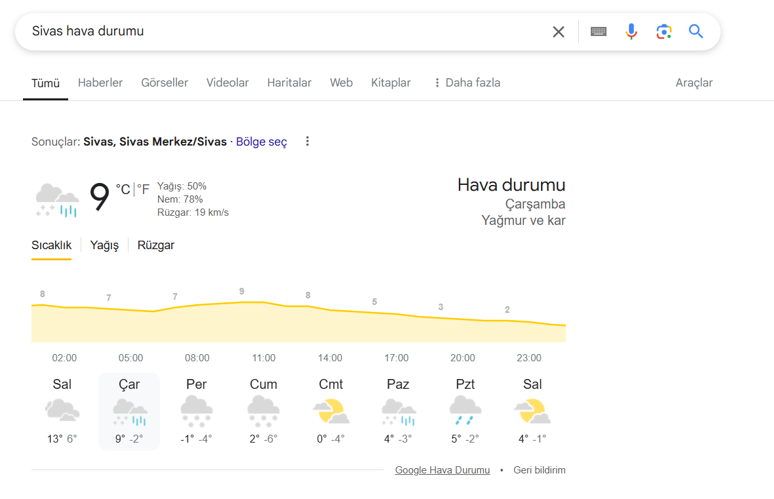Expand the Daha fazla menu

466,83
